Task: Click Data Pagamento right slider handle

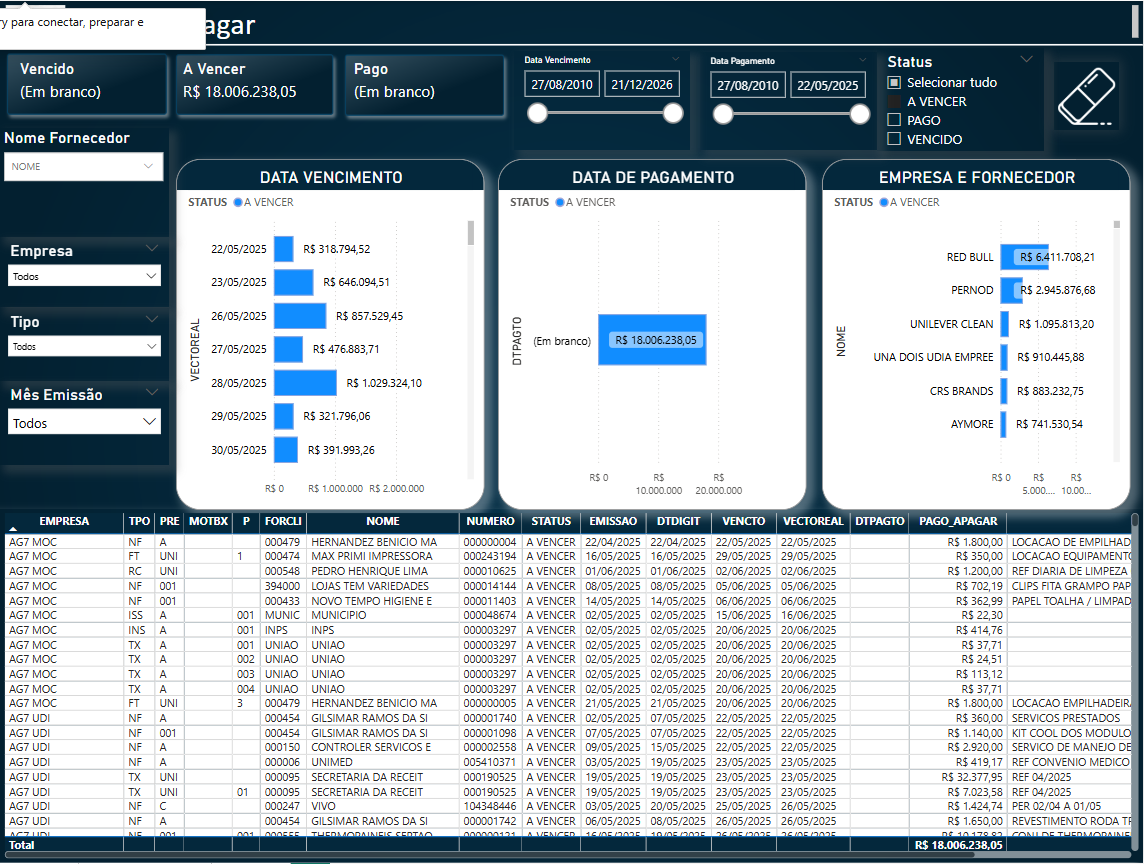Action: [860, 114]
